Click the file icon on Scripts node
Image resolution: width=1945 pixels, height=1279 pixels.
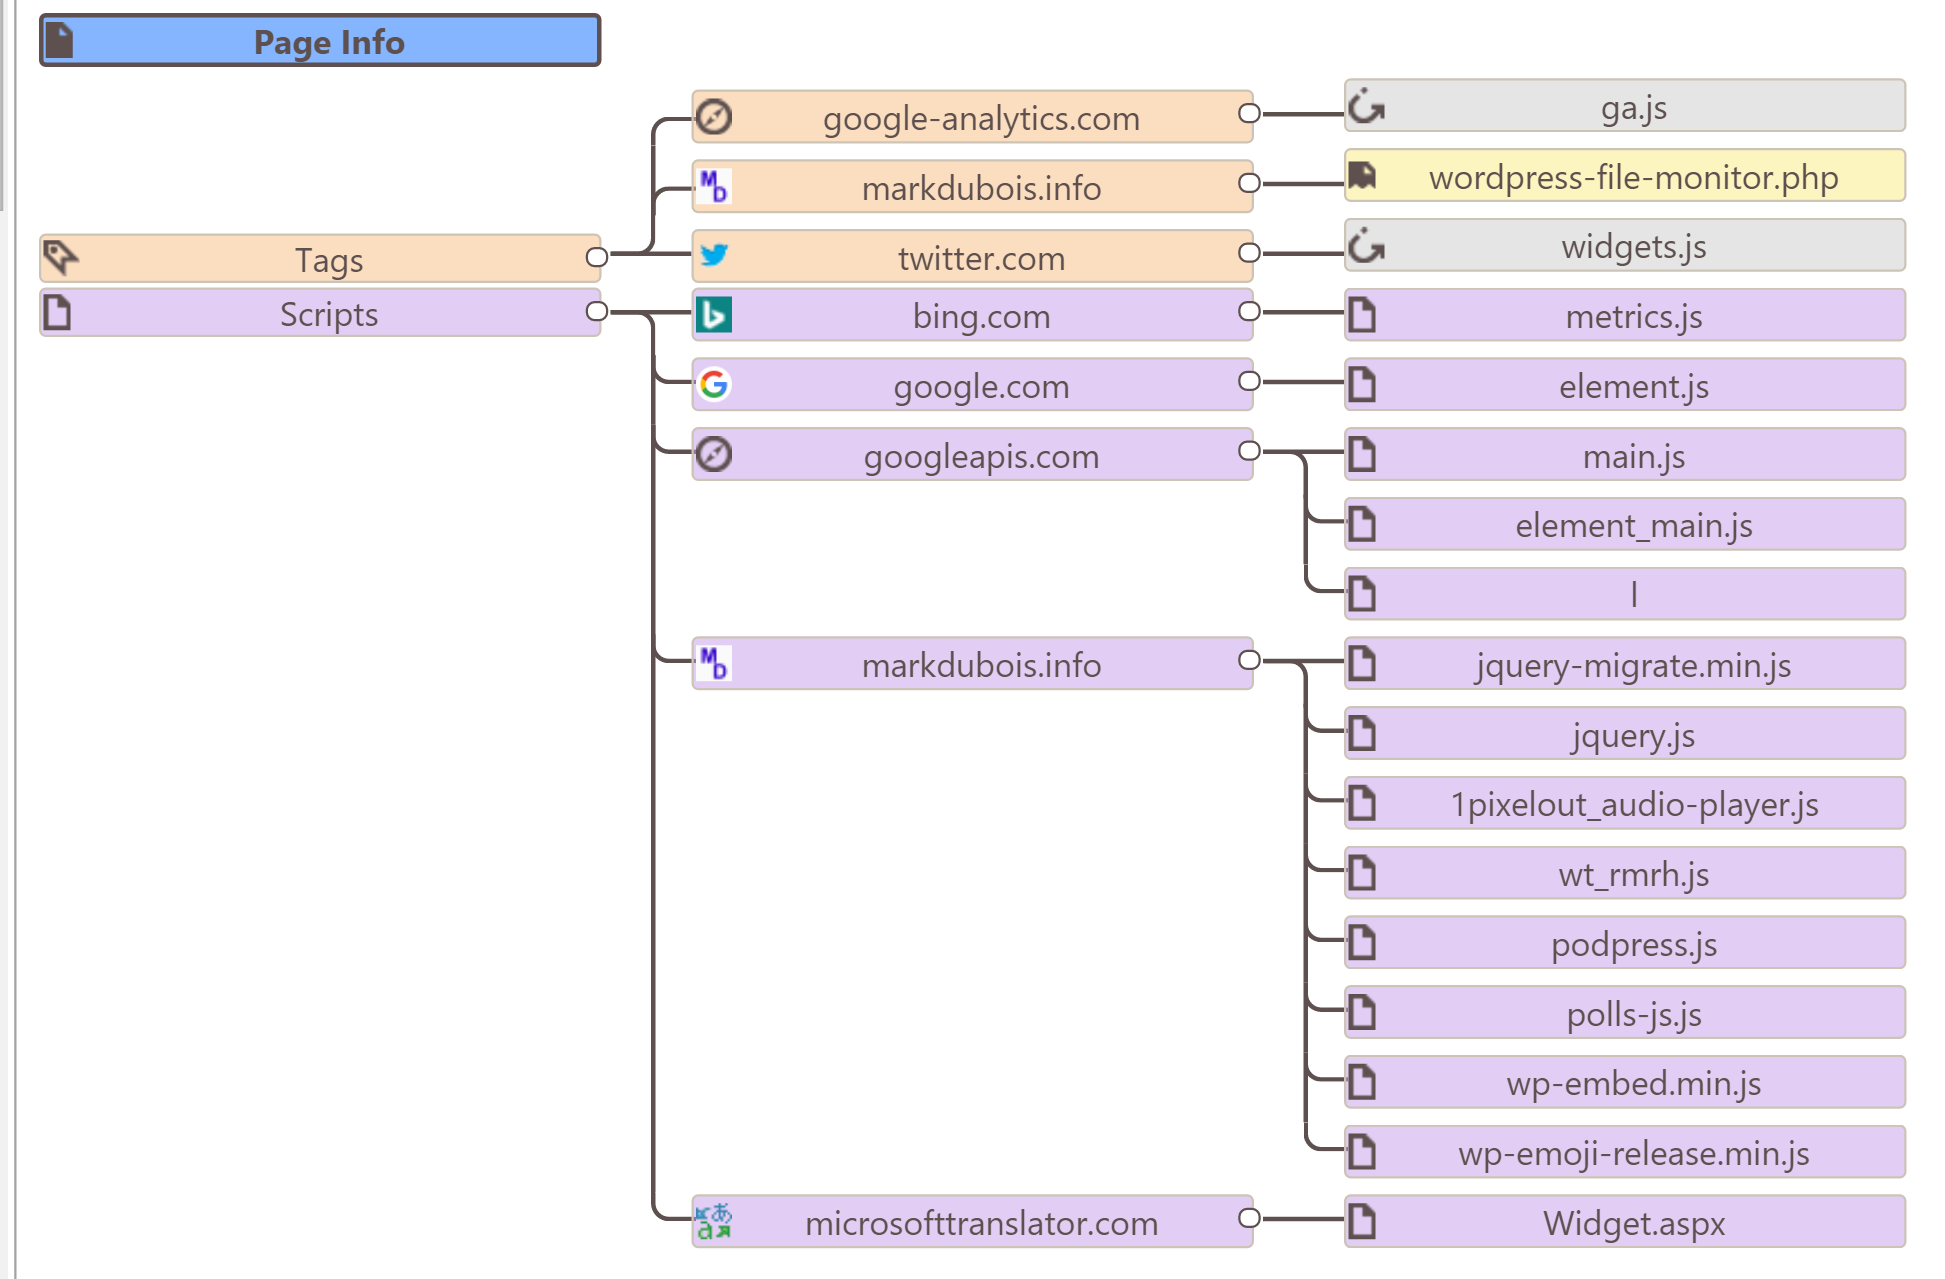[x=58, y=312]
